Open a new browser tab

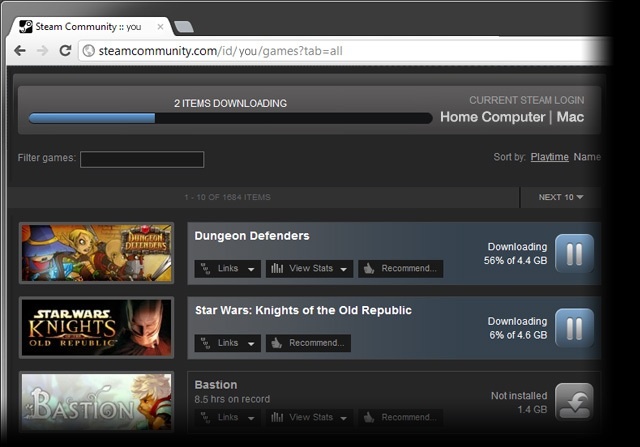coord(184,26)
